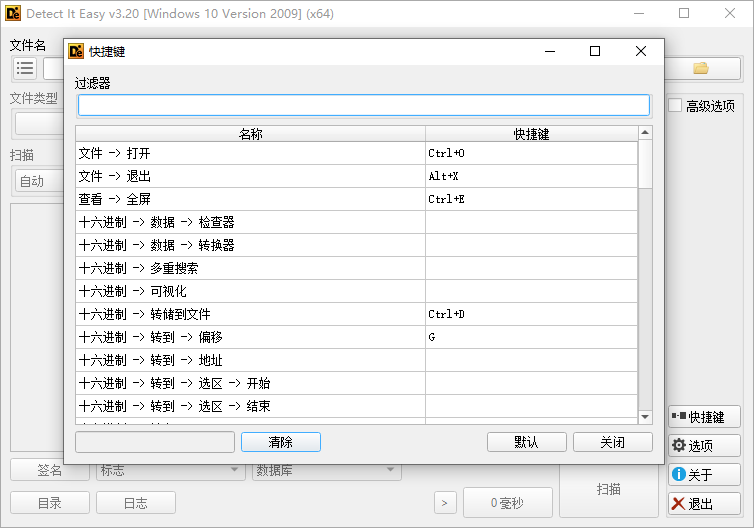The width and height of the screenshot is (754, 528).
Task: Open the folder browse icon button
Action: point(701,68)
